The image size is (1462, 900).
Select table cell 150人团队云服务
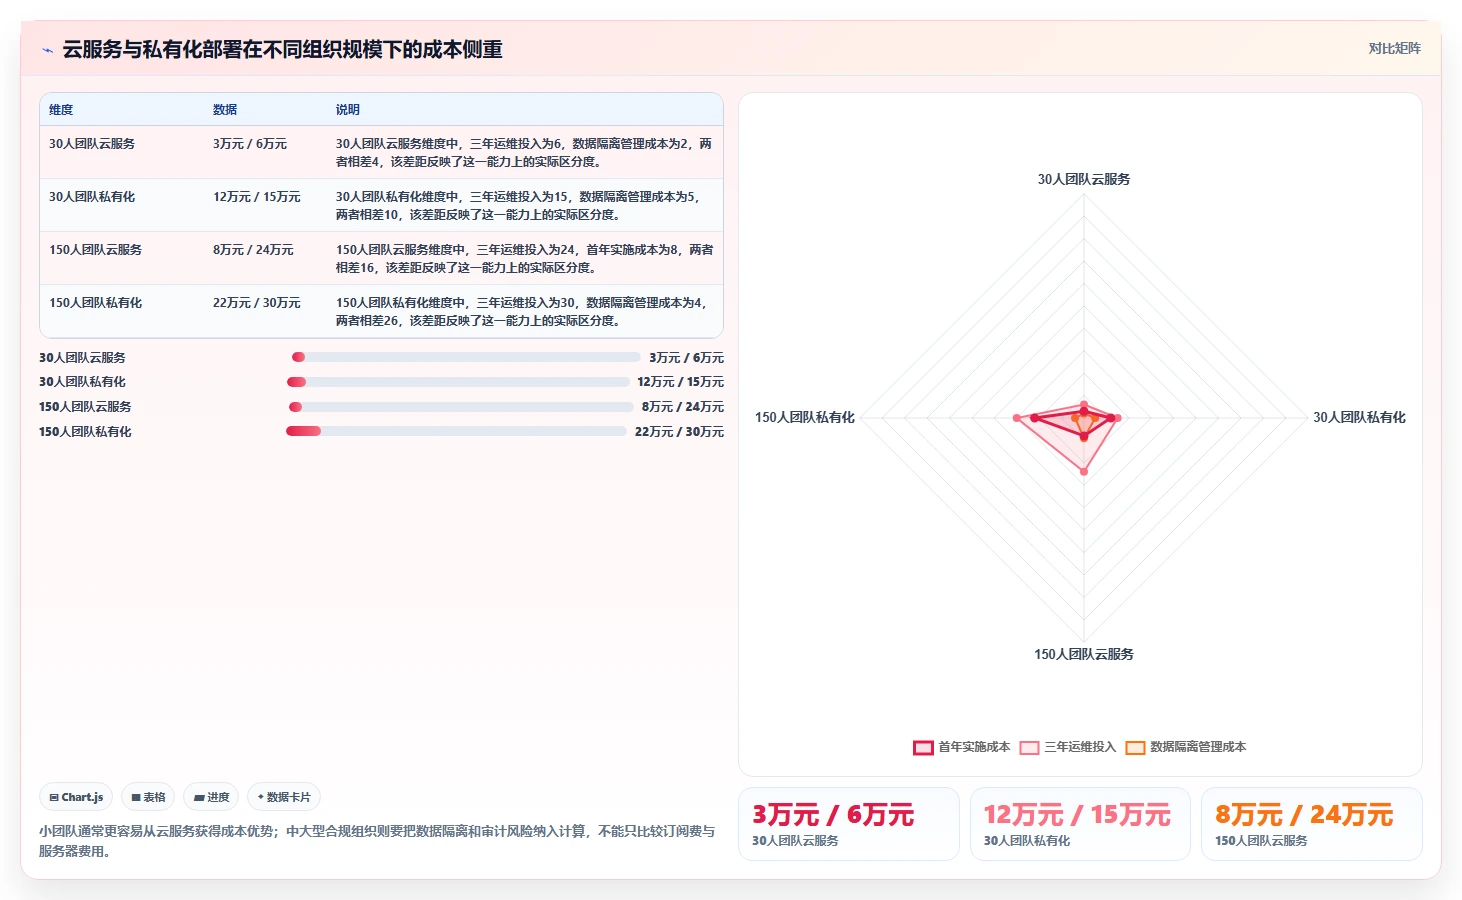96,250
